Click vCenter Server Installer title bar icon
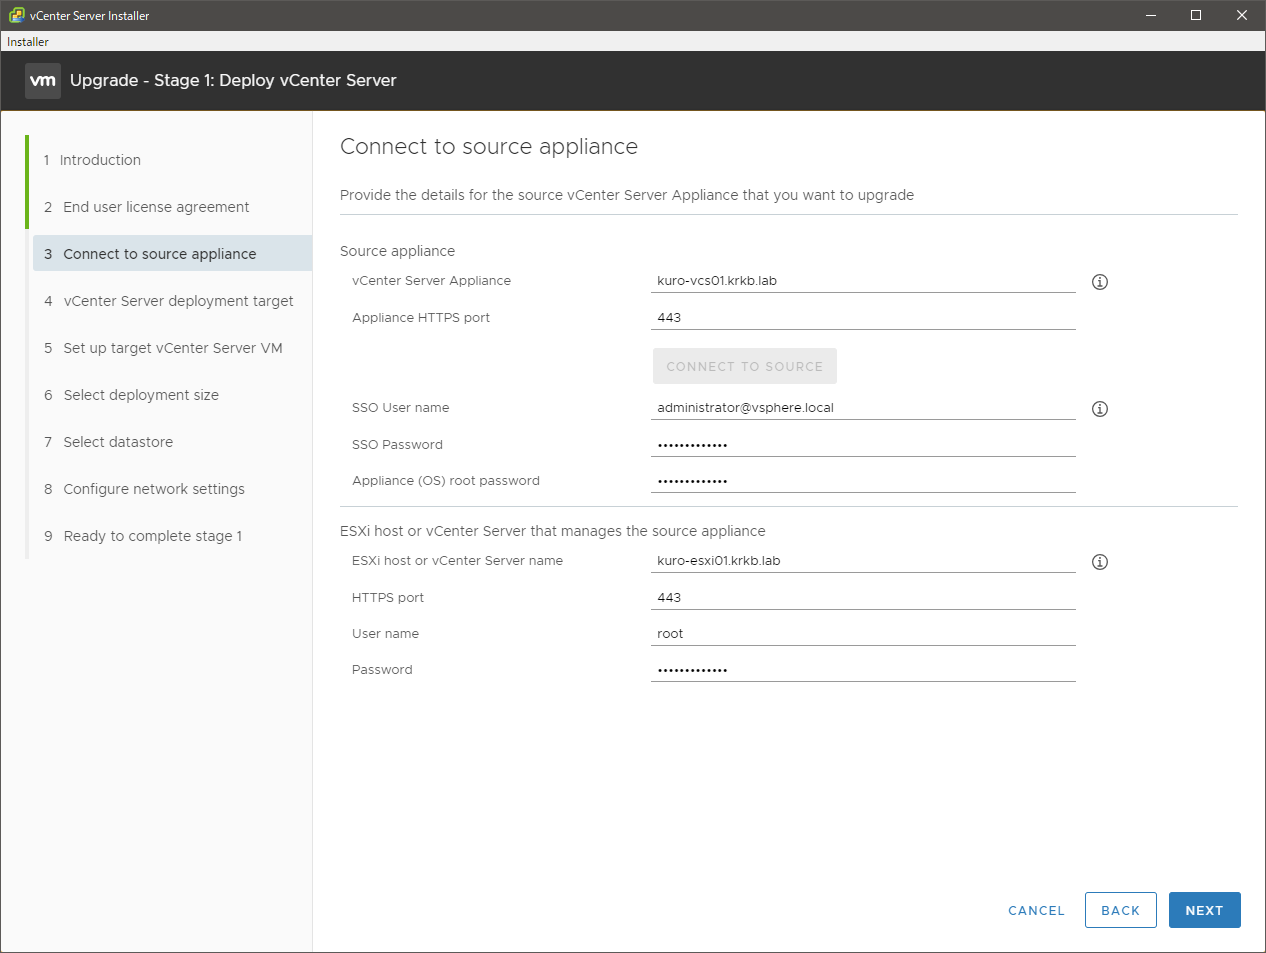The height and width of the screenshot is (953, 1266). tap(16, 15)
